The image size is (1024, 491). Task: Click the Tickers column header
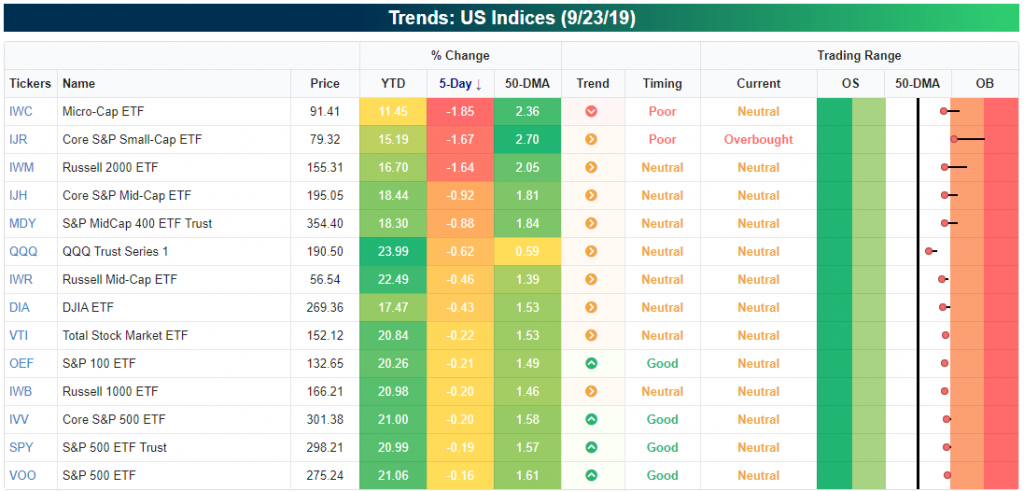30,84
